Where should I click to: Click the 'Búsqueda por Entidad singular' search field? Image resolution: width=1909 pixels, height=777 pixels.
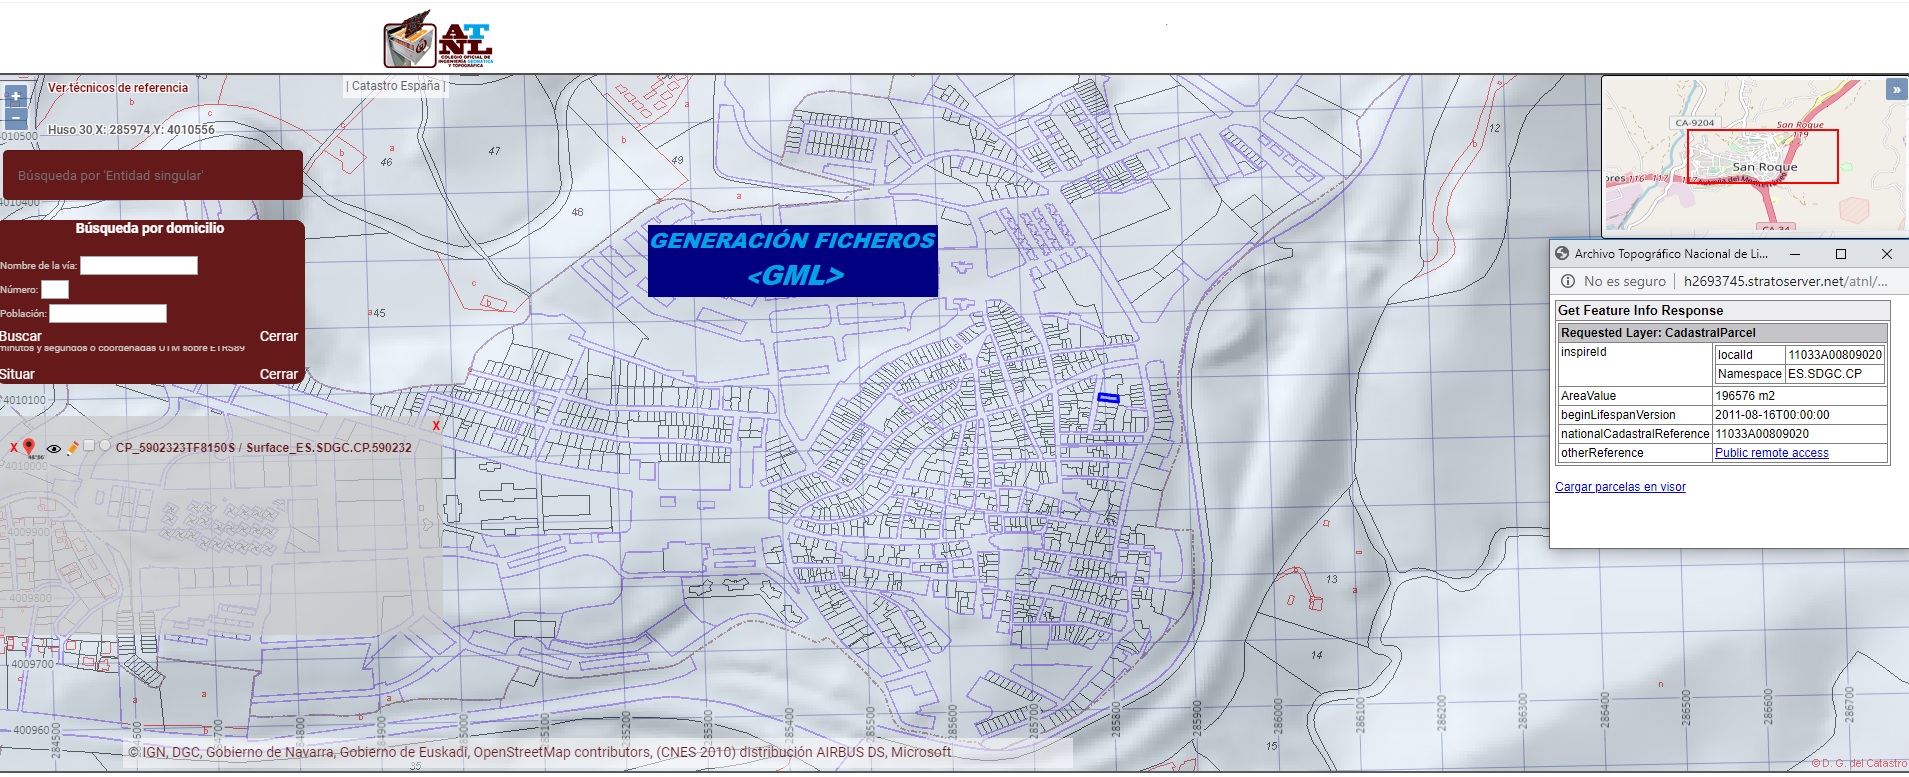click(153, 175)
